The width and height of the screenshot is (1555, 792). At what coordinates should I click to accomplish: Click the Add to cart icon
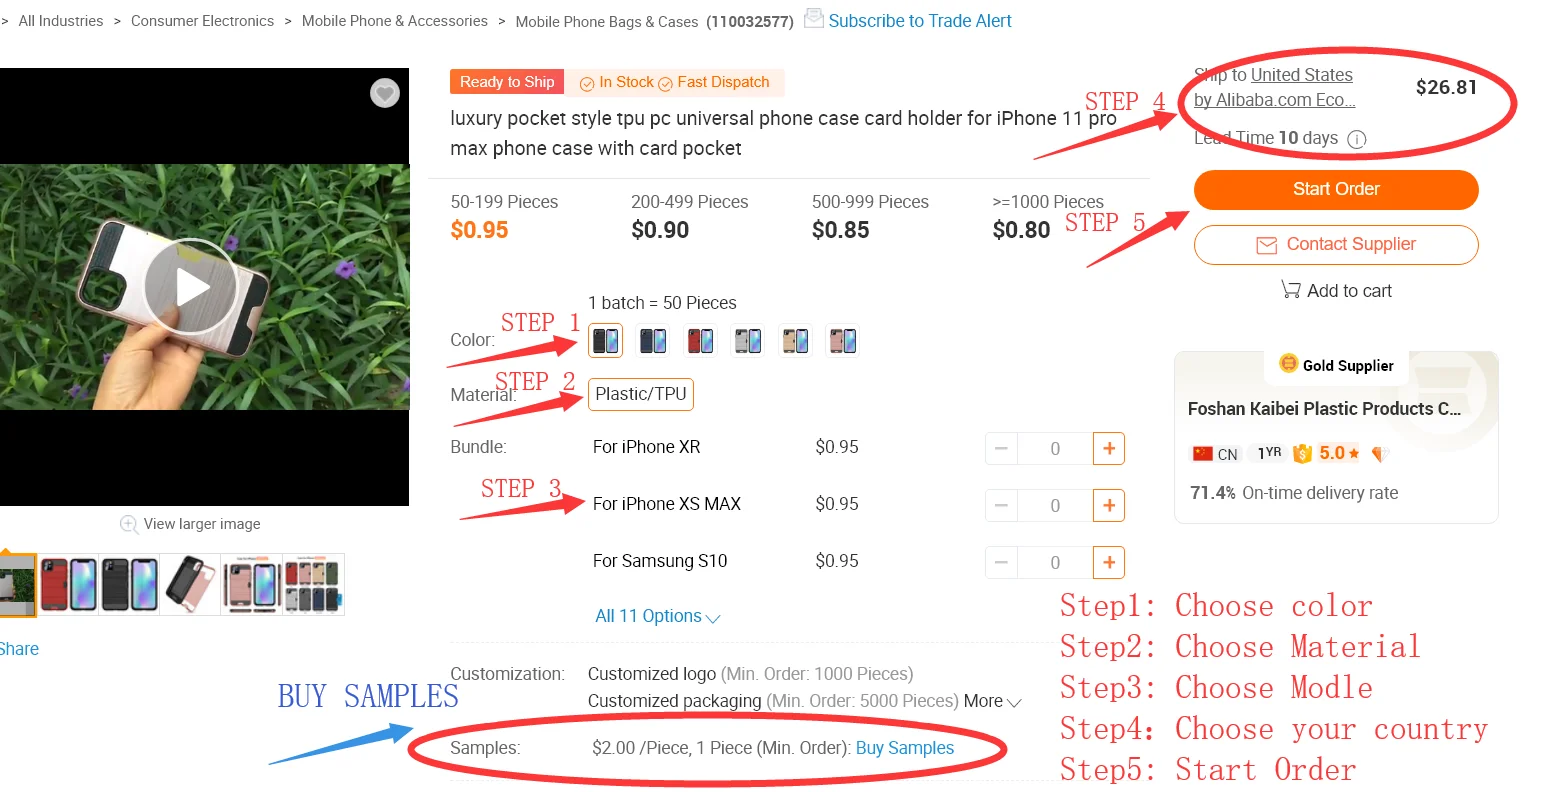click(1291, 290)
